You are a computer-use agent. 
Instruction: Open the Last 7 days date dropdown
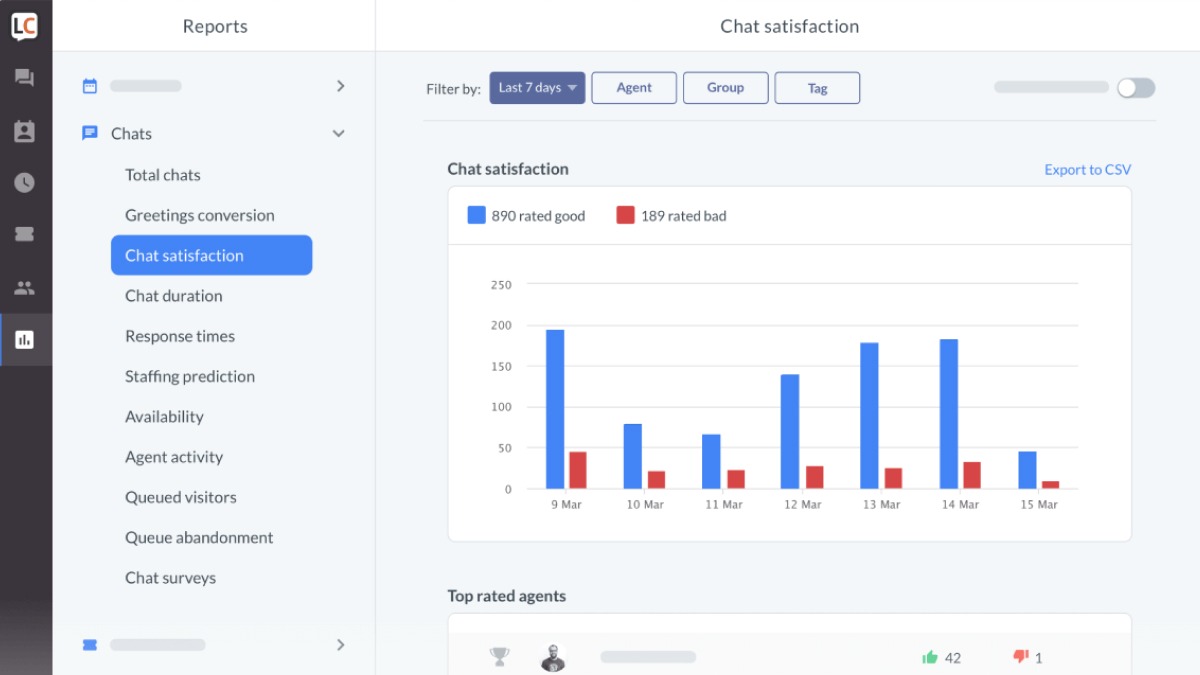(537, 88)
